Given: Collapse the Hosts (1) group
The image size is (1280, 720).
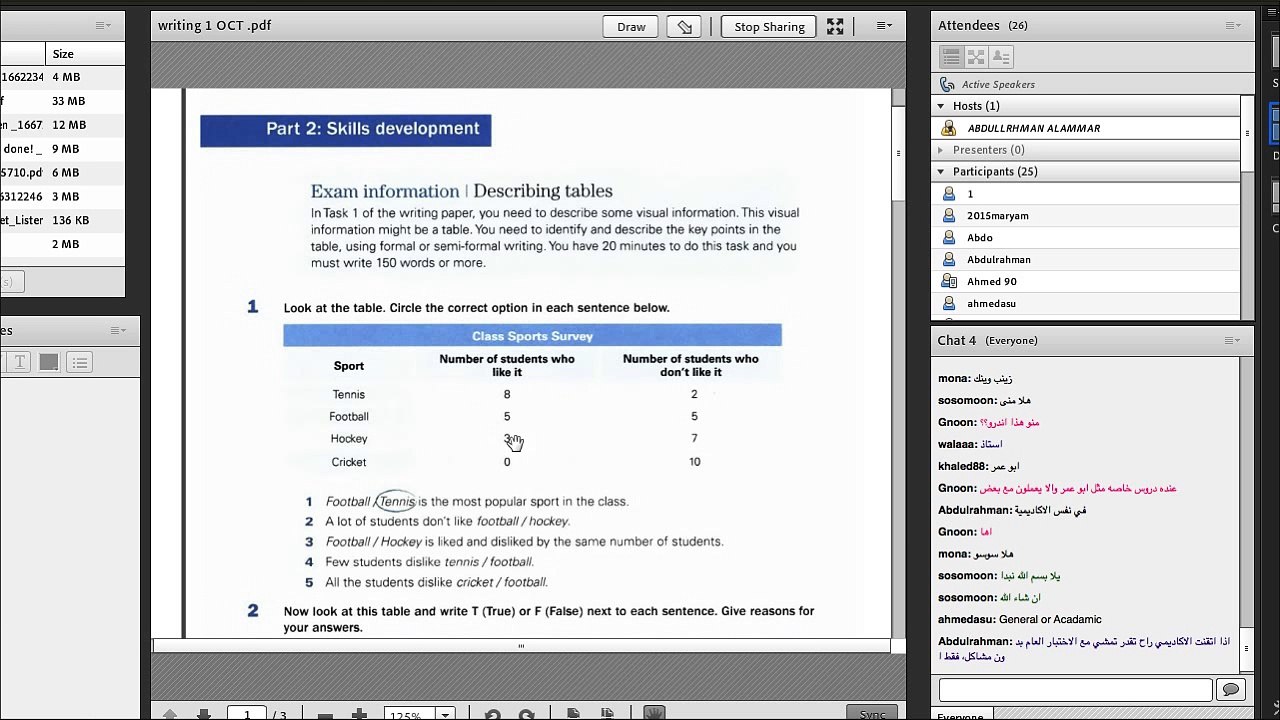Looking at the screenshot, I should click(x=941, y=106).
